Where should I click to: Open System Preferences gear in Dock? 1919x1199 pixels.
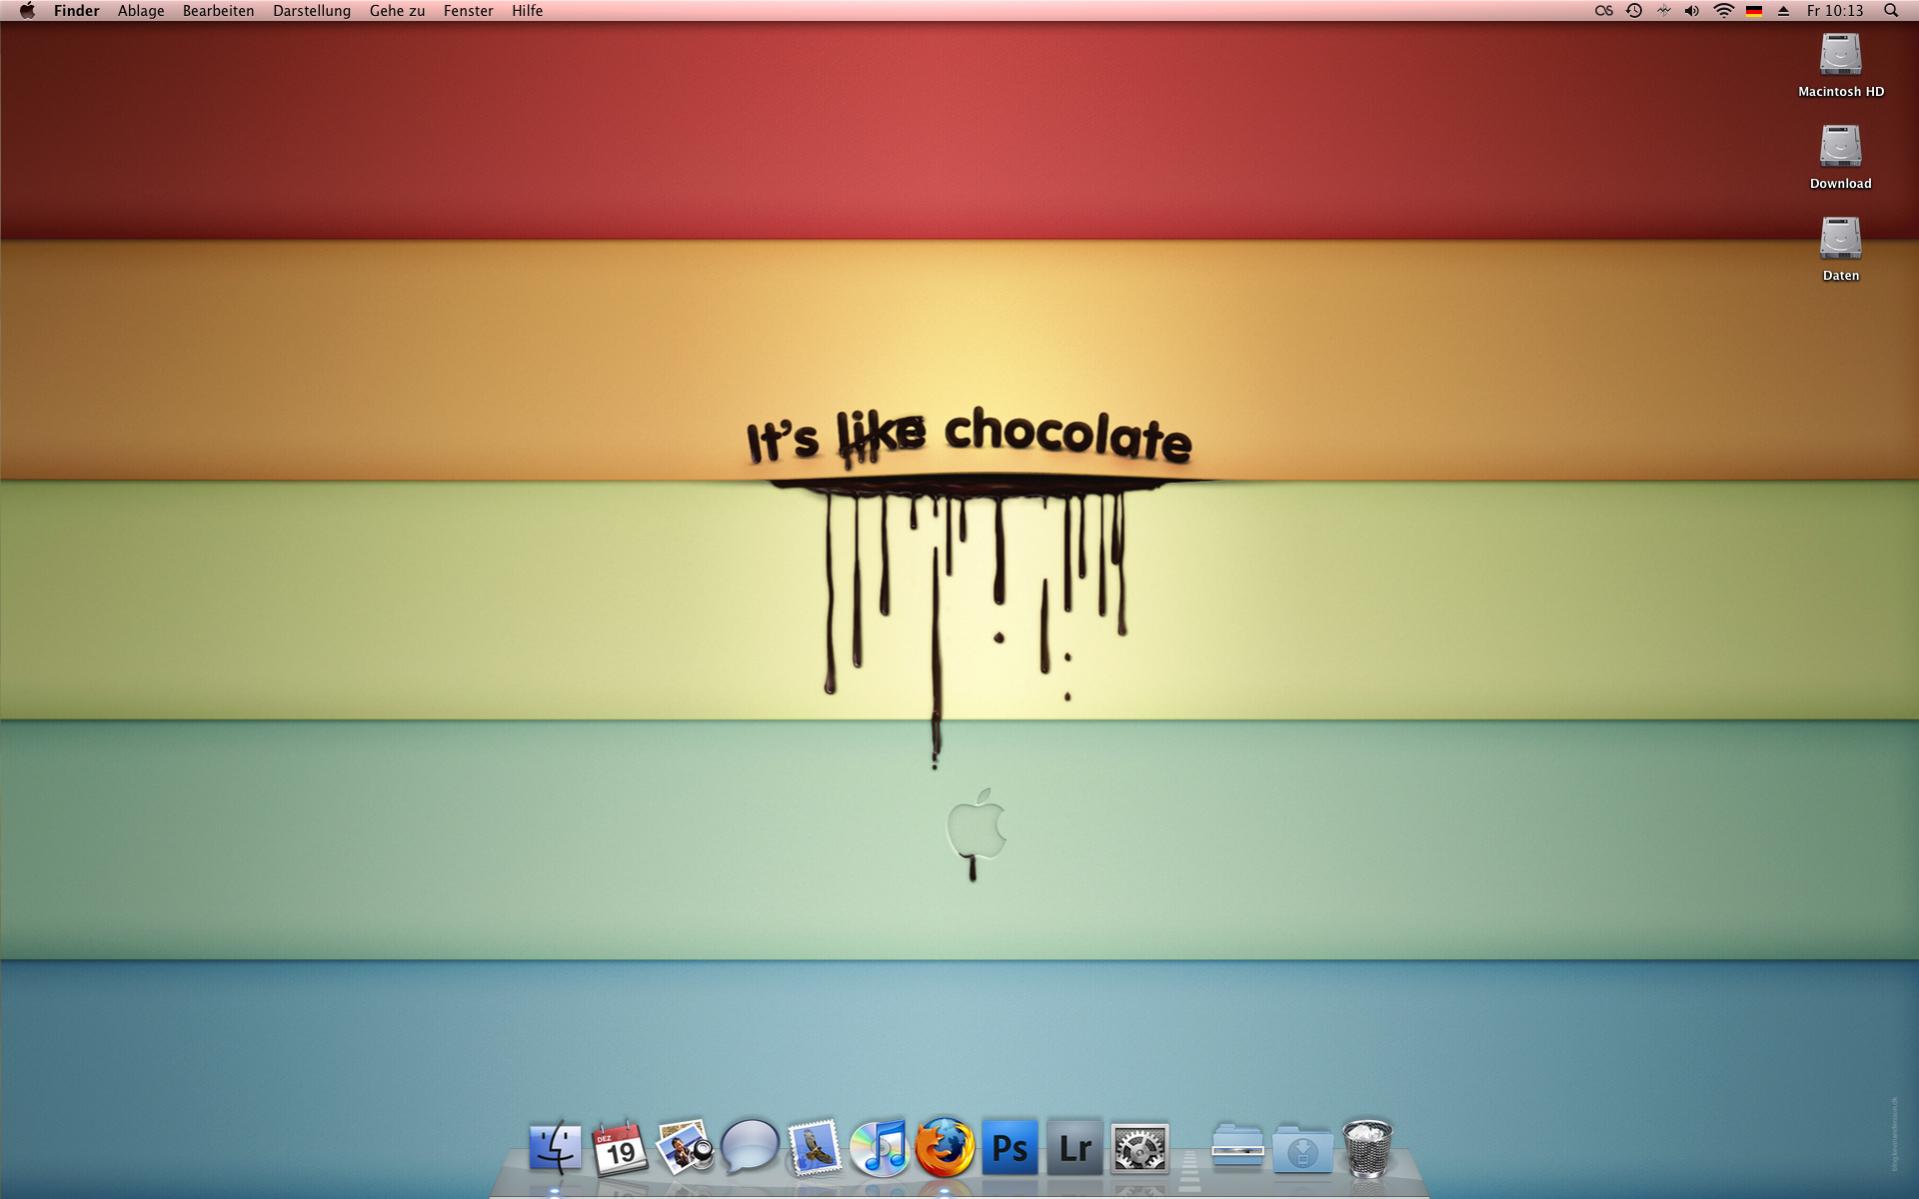click(x=1139, y=1147)
